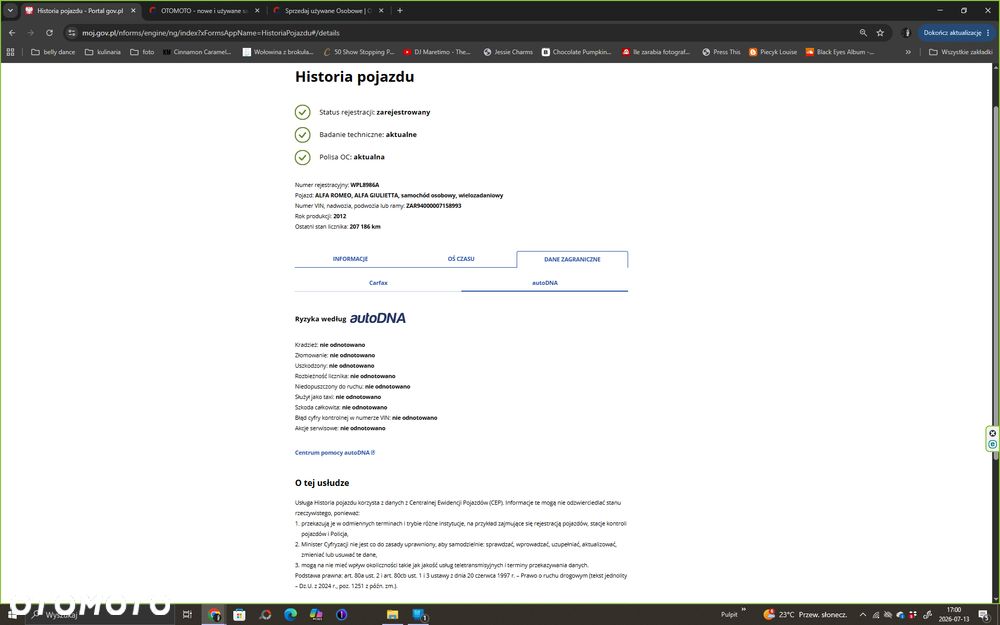Select the Carfax sub-tab
The width and height of the screenshot is (1000, 625).
pyautogui.click(x=378, y=283)
